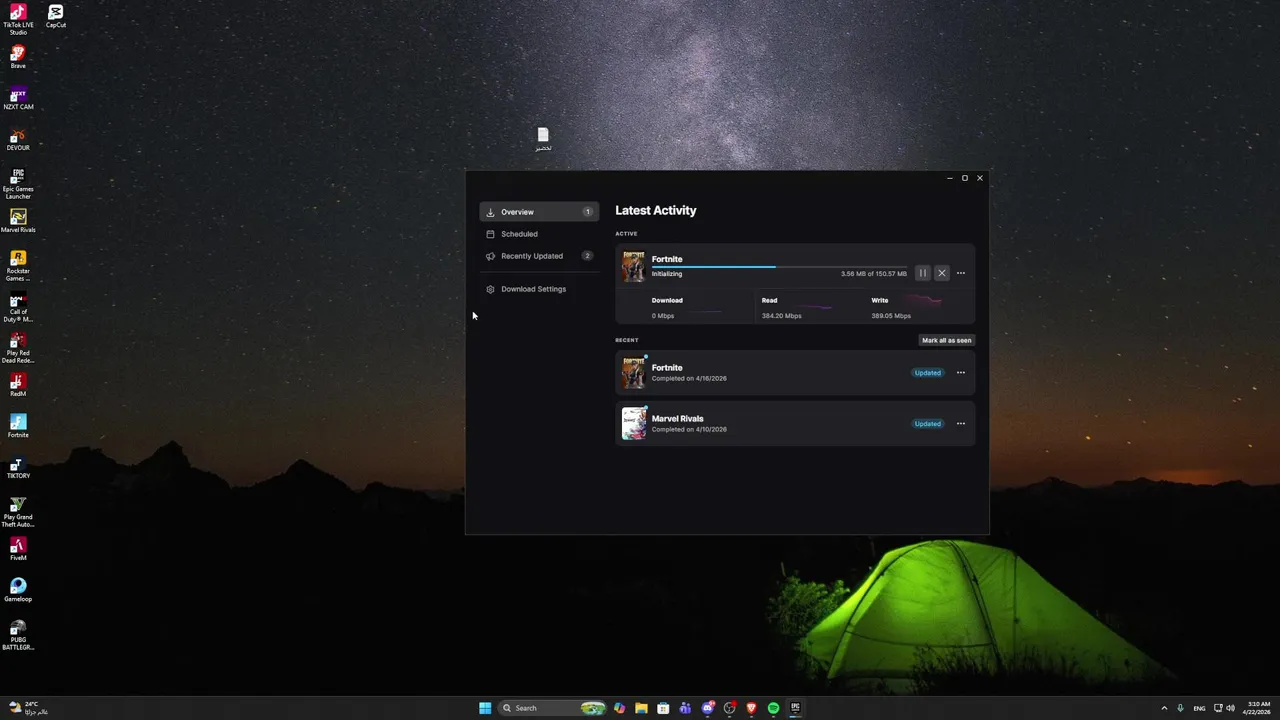Open CapCut desktop icon

pyautogui.click(x=56, y=16)
